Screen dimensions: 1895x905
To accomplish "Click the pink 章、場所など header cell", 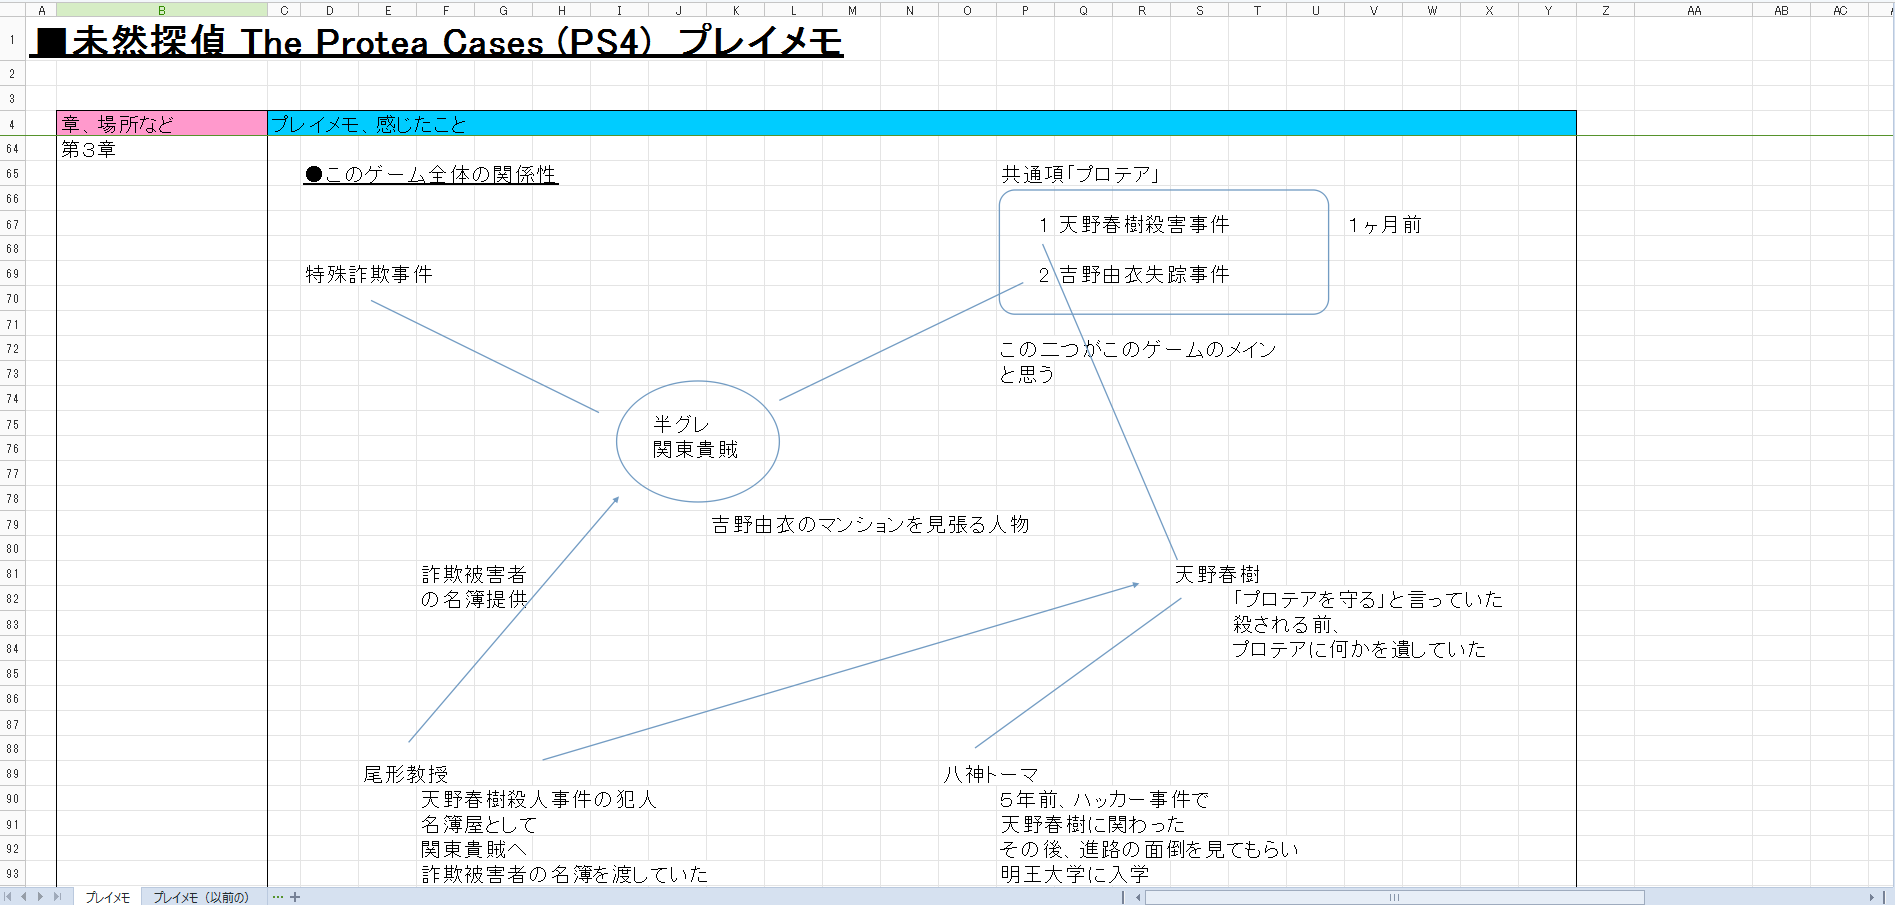I will [x=161, y=124].
